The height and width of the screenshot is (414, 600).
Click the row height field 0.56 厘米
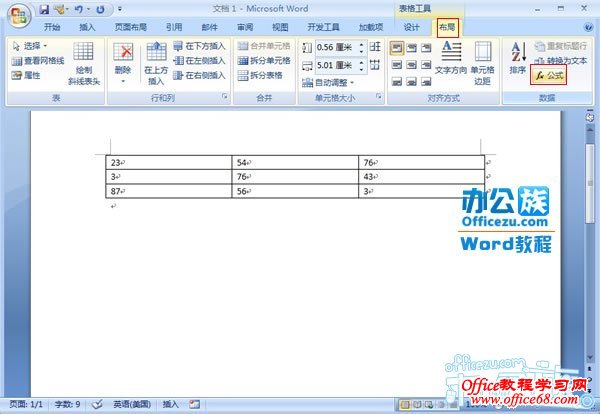tap(336, 47)
